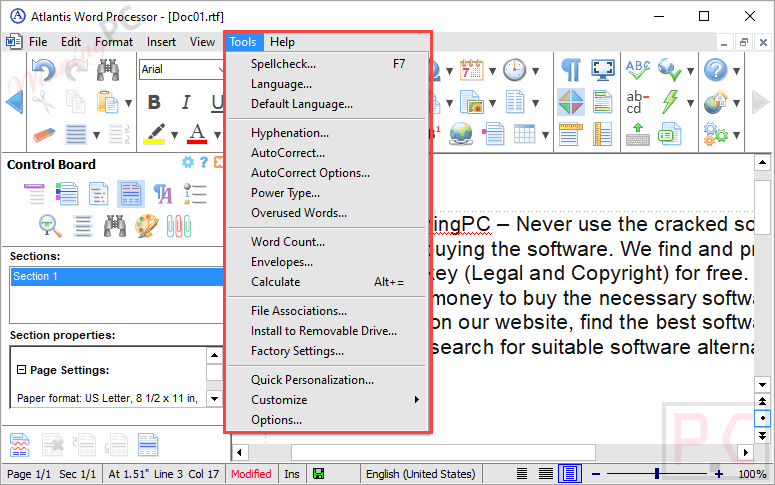Choose Options... in Tools menu

[327, 420]
